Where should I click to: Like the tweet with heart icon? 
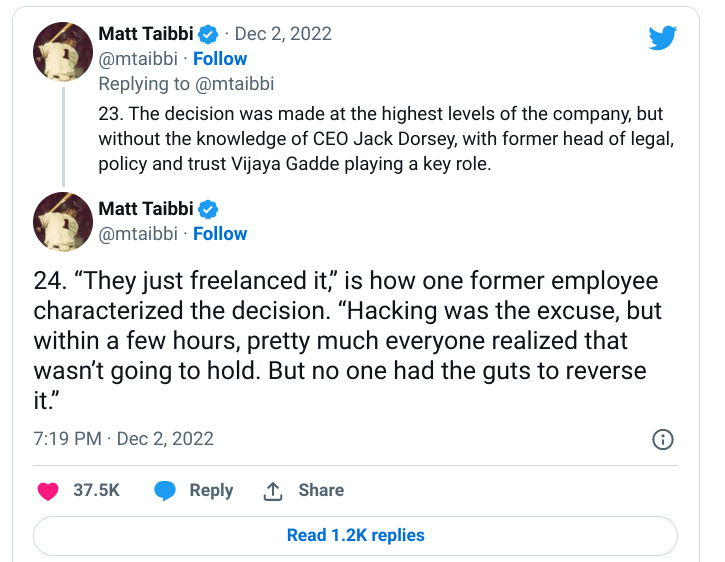tap(48, 491)
